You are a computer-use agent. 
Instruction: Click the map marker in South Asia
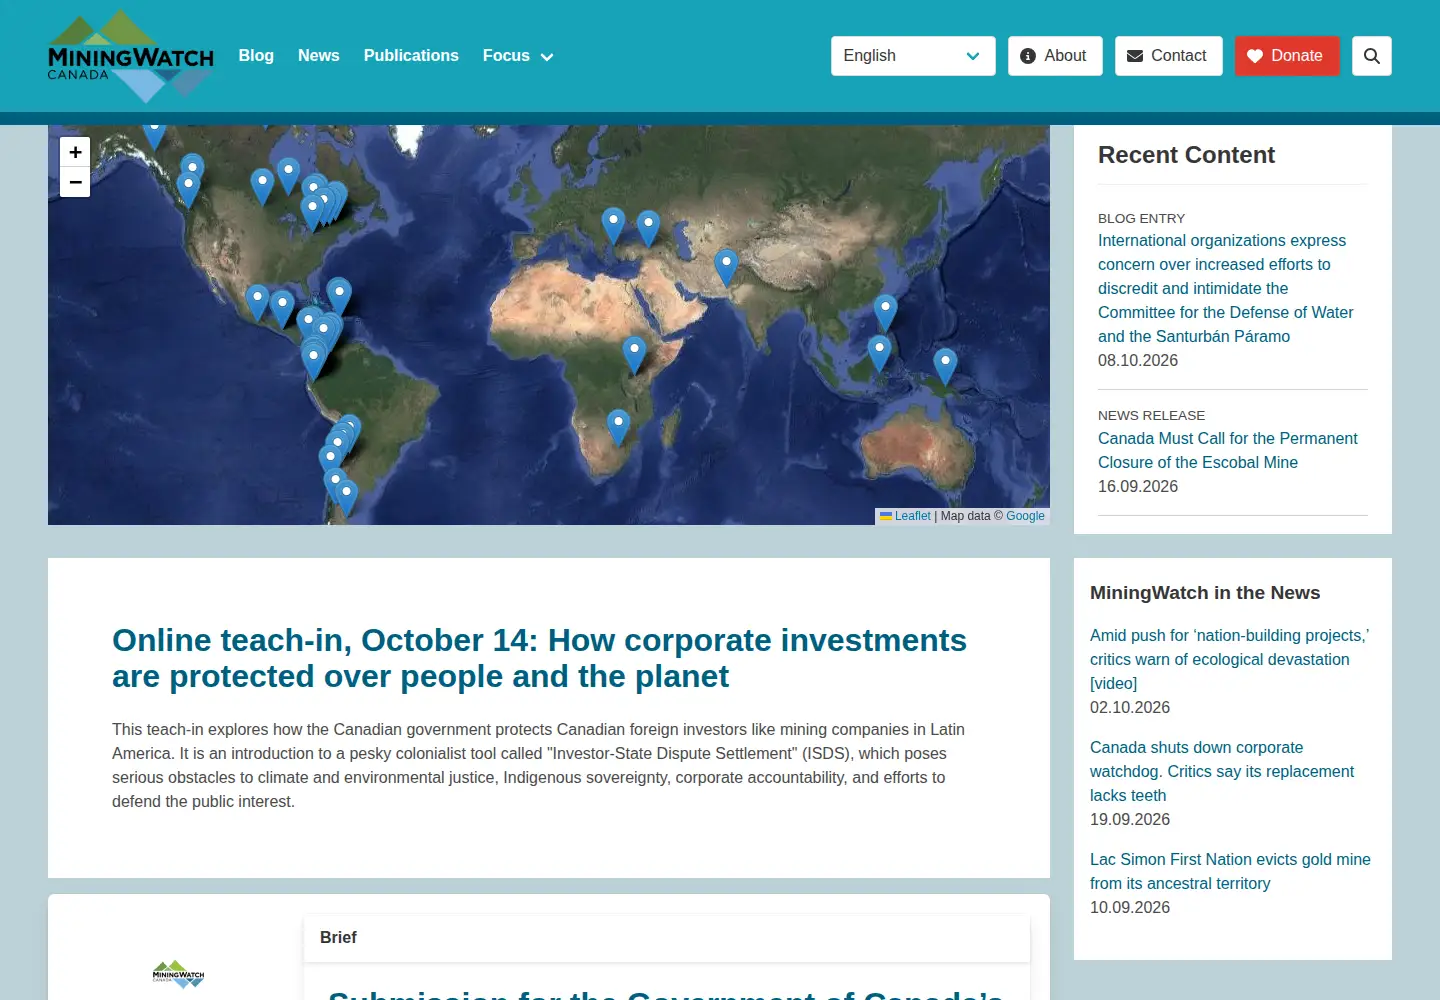point(726,267)
